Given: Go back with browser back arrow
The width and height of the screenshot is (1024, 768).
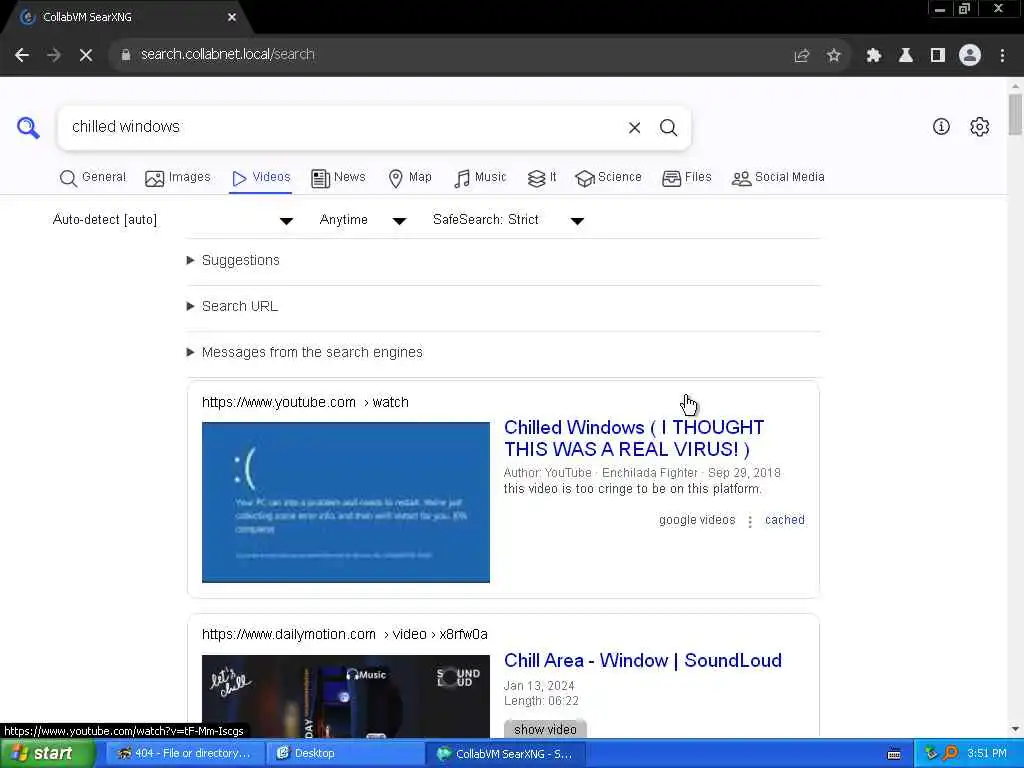Looking at the screenshot, I should pyautogui.click(x=22, y=55).
